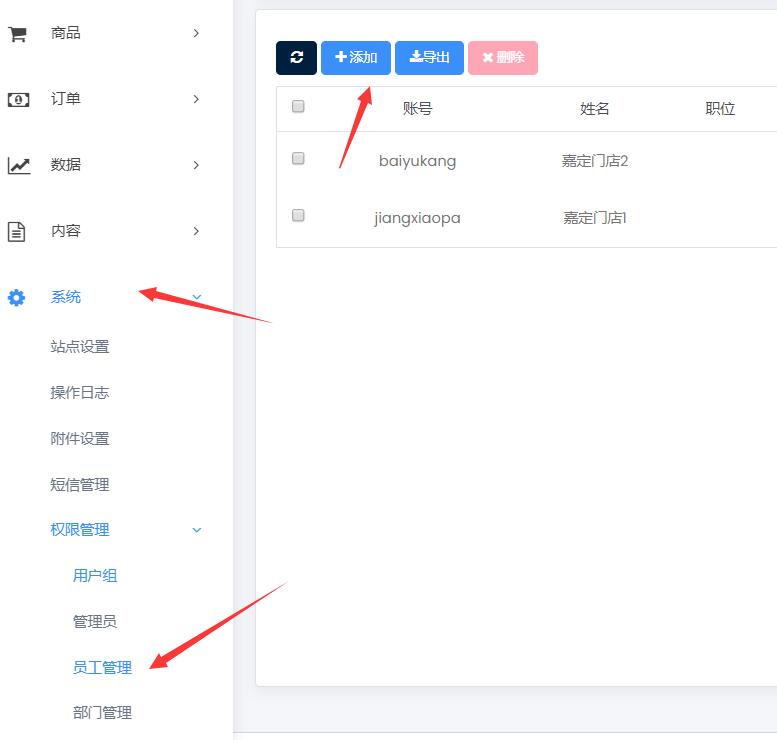Click the blue gear icon for 系统
The image size is (777, 740).
pos(16,297)
